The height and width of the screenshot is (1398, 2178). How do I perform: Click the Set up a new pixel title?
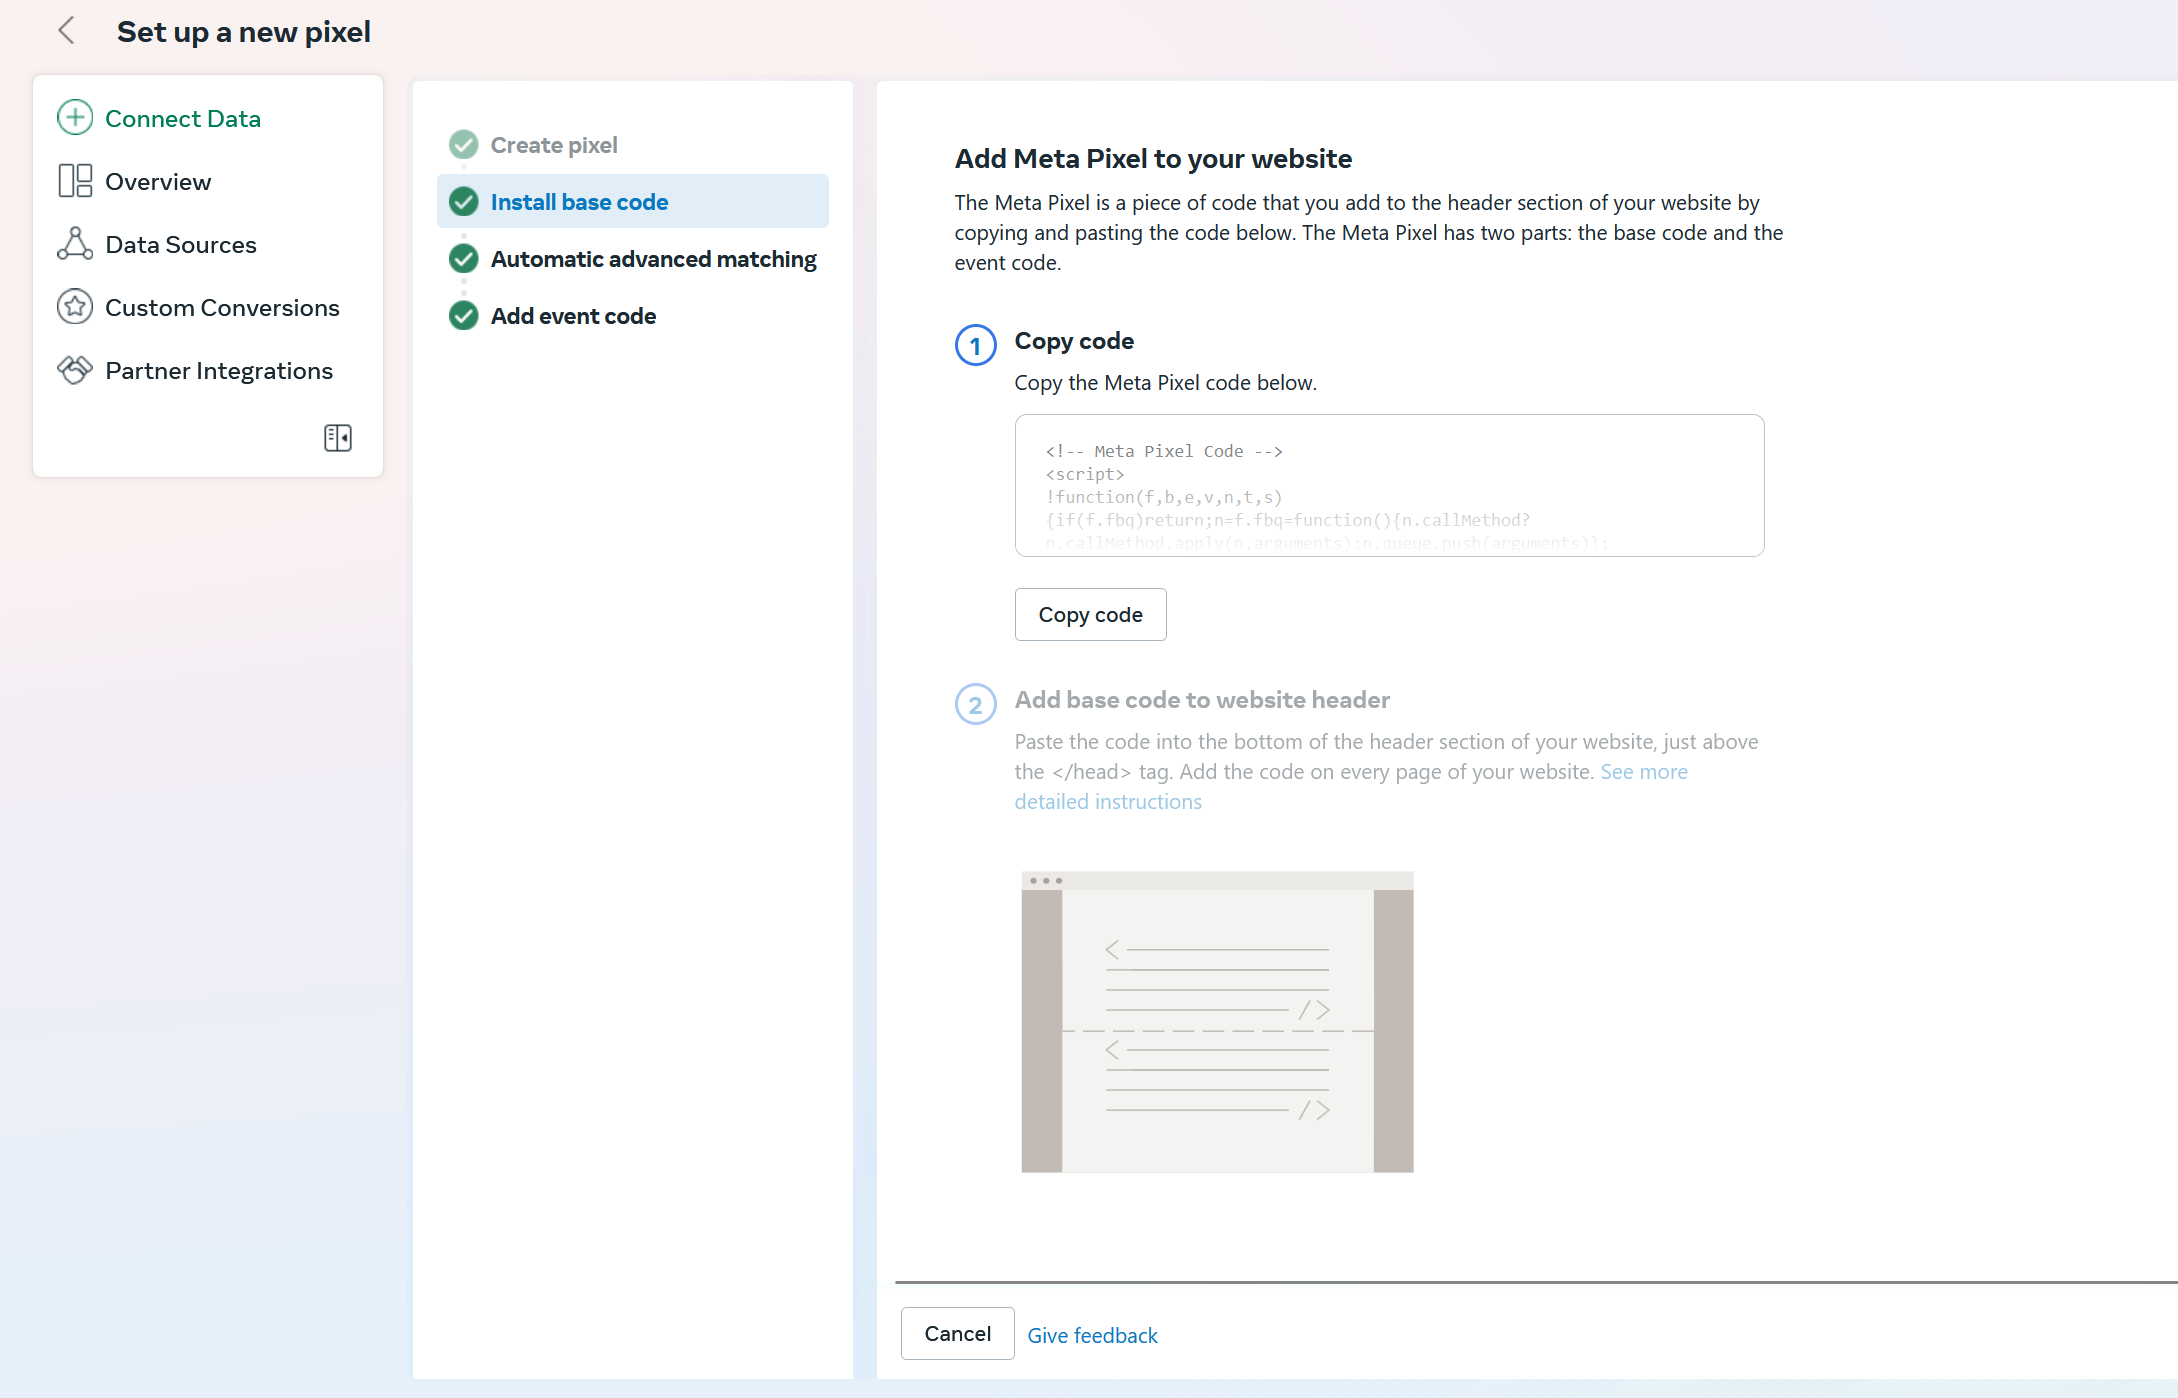244,31
